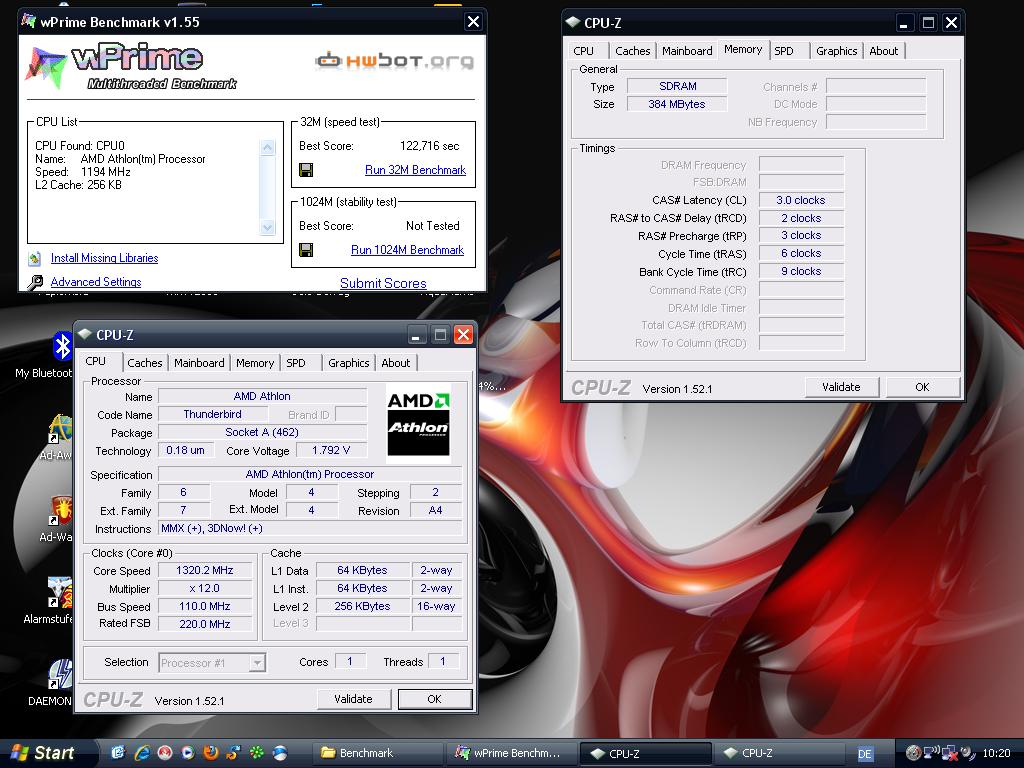Click the wPrime title bar icon

[28, 21]
